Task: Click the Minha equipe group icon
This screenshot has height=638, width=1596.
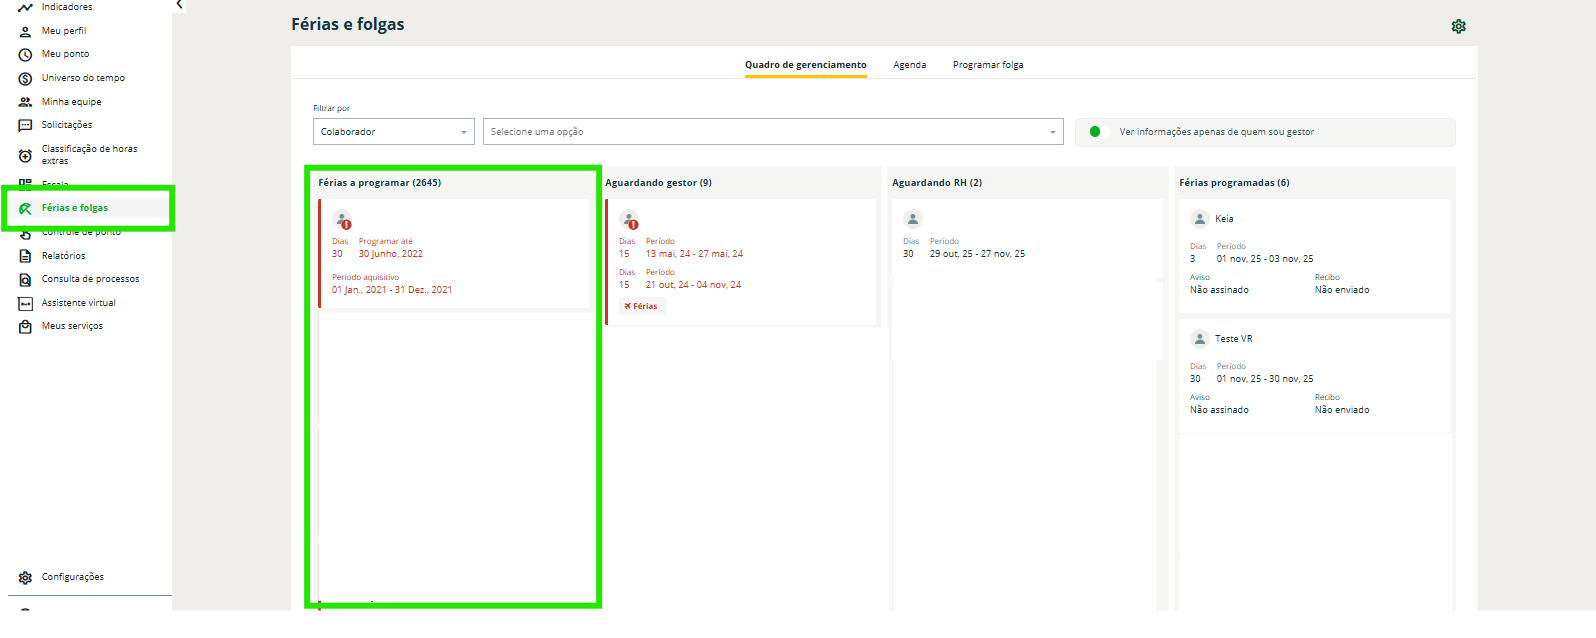Action: (25, 102)
